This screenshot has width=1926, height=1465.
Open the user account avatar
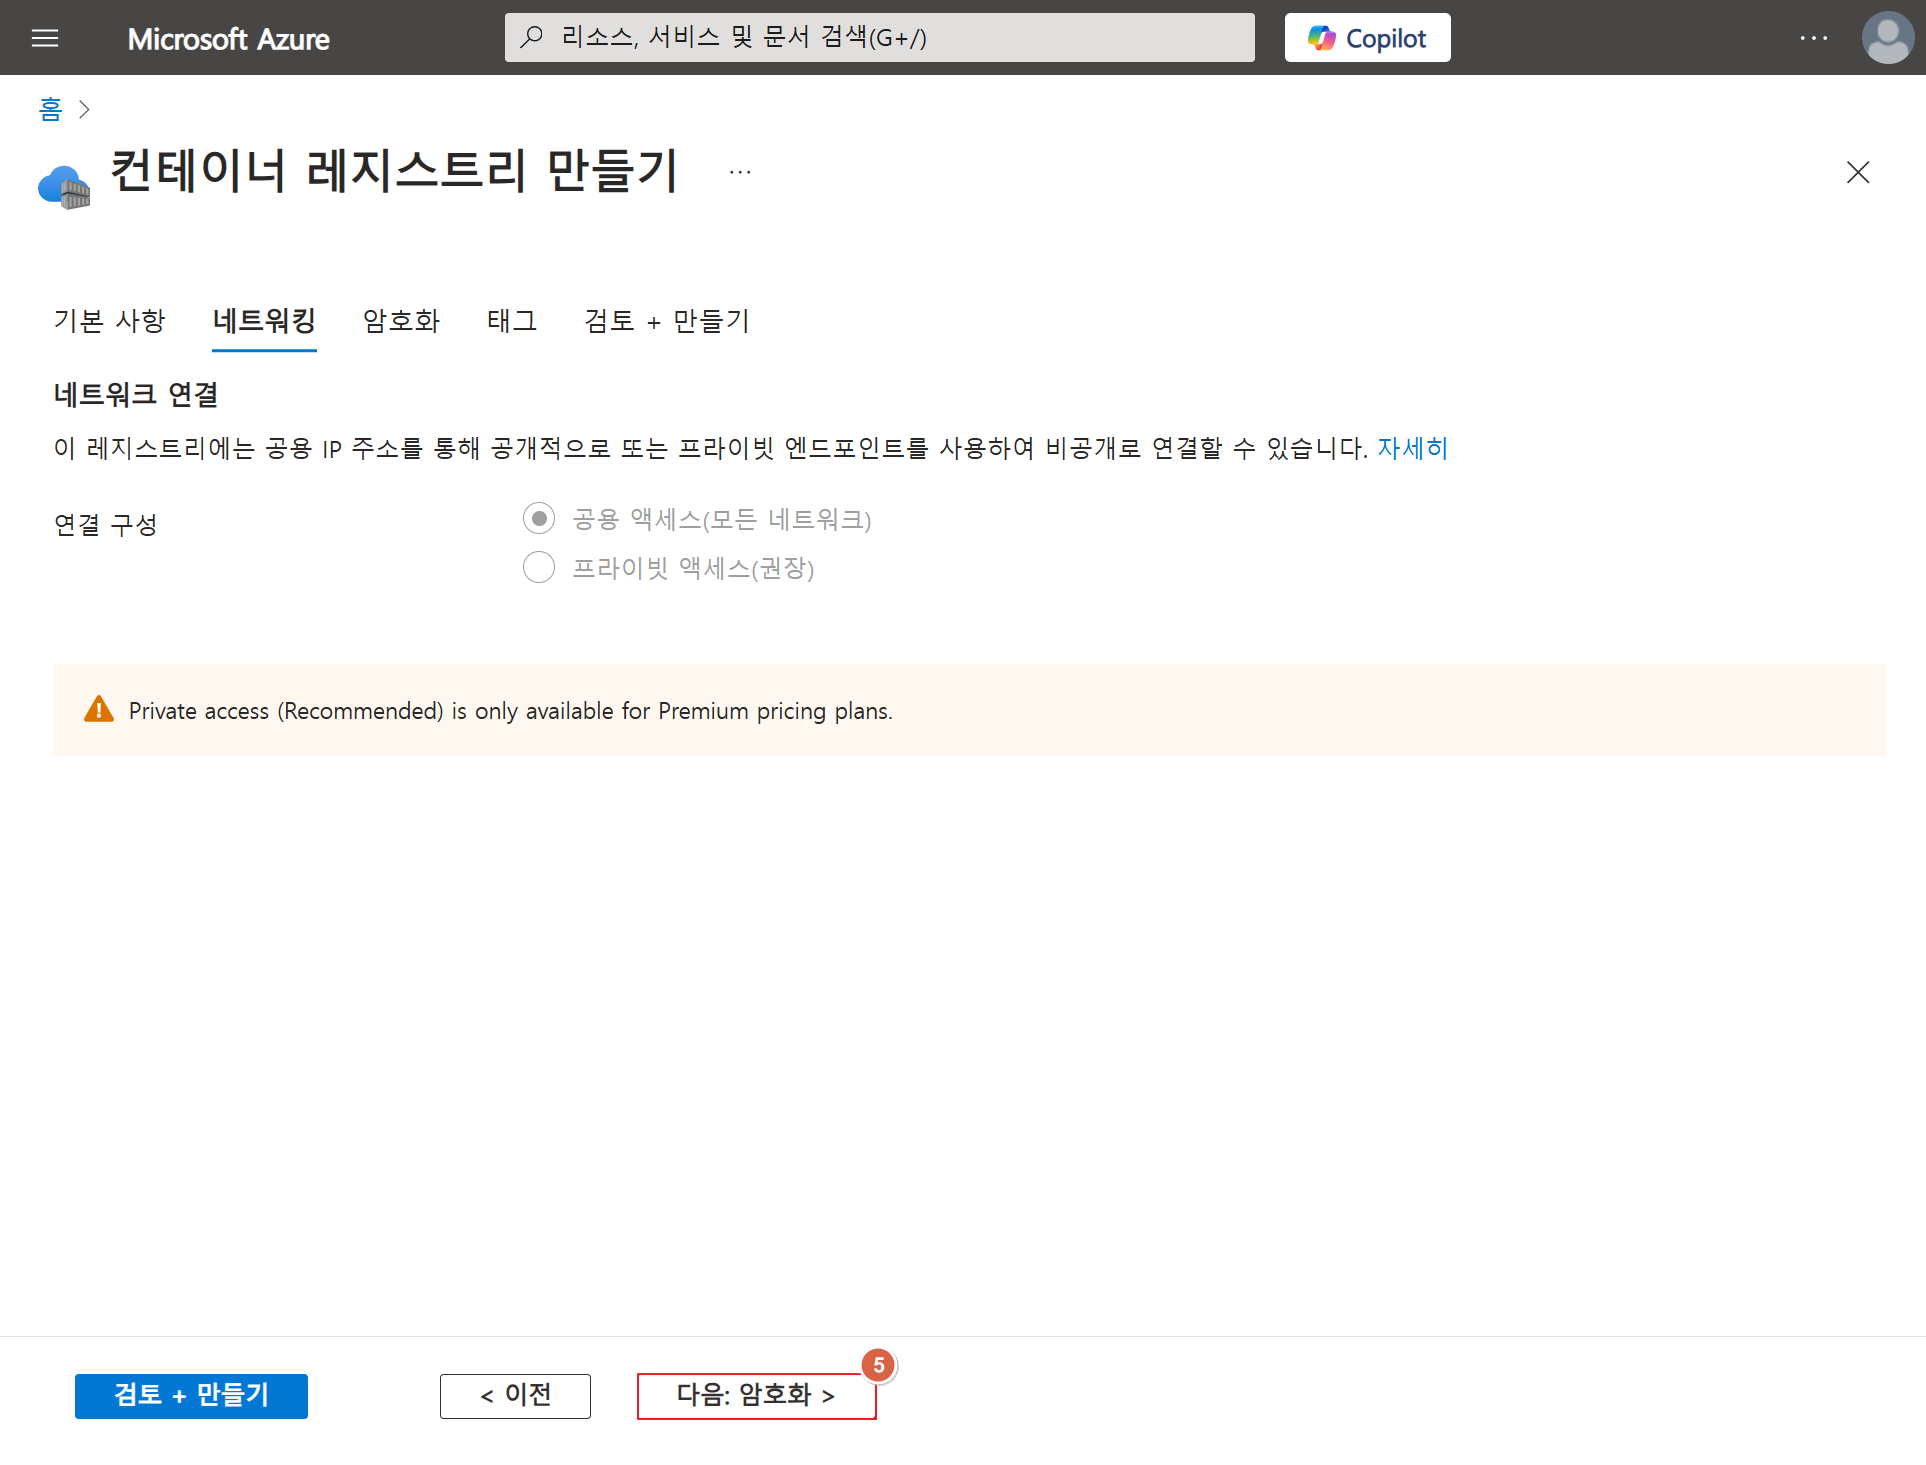tap(1887, 38)
